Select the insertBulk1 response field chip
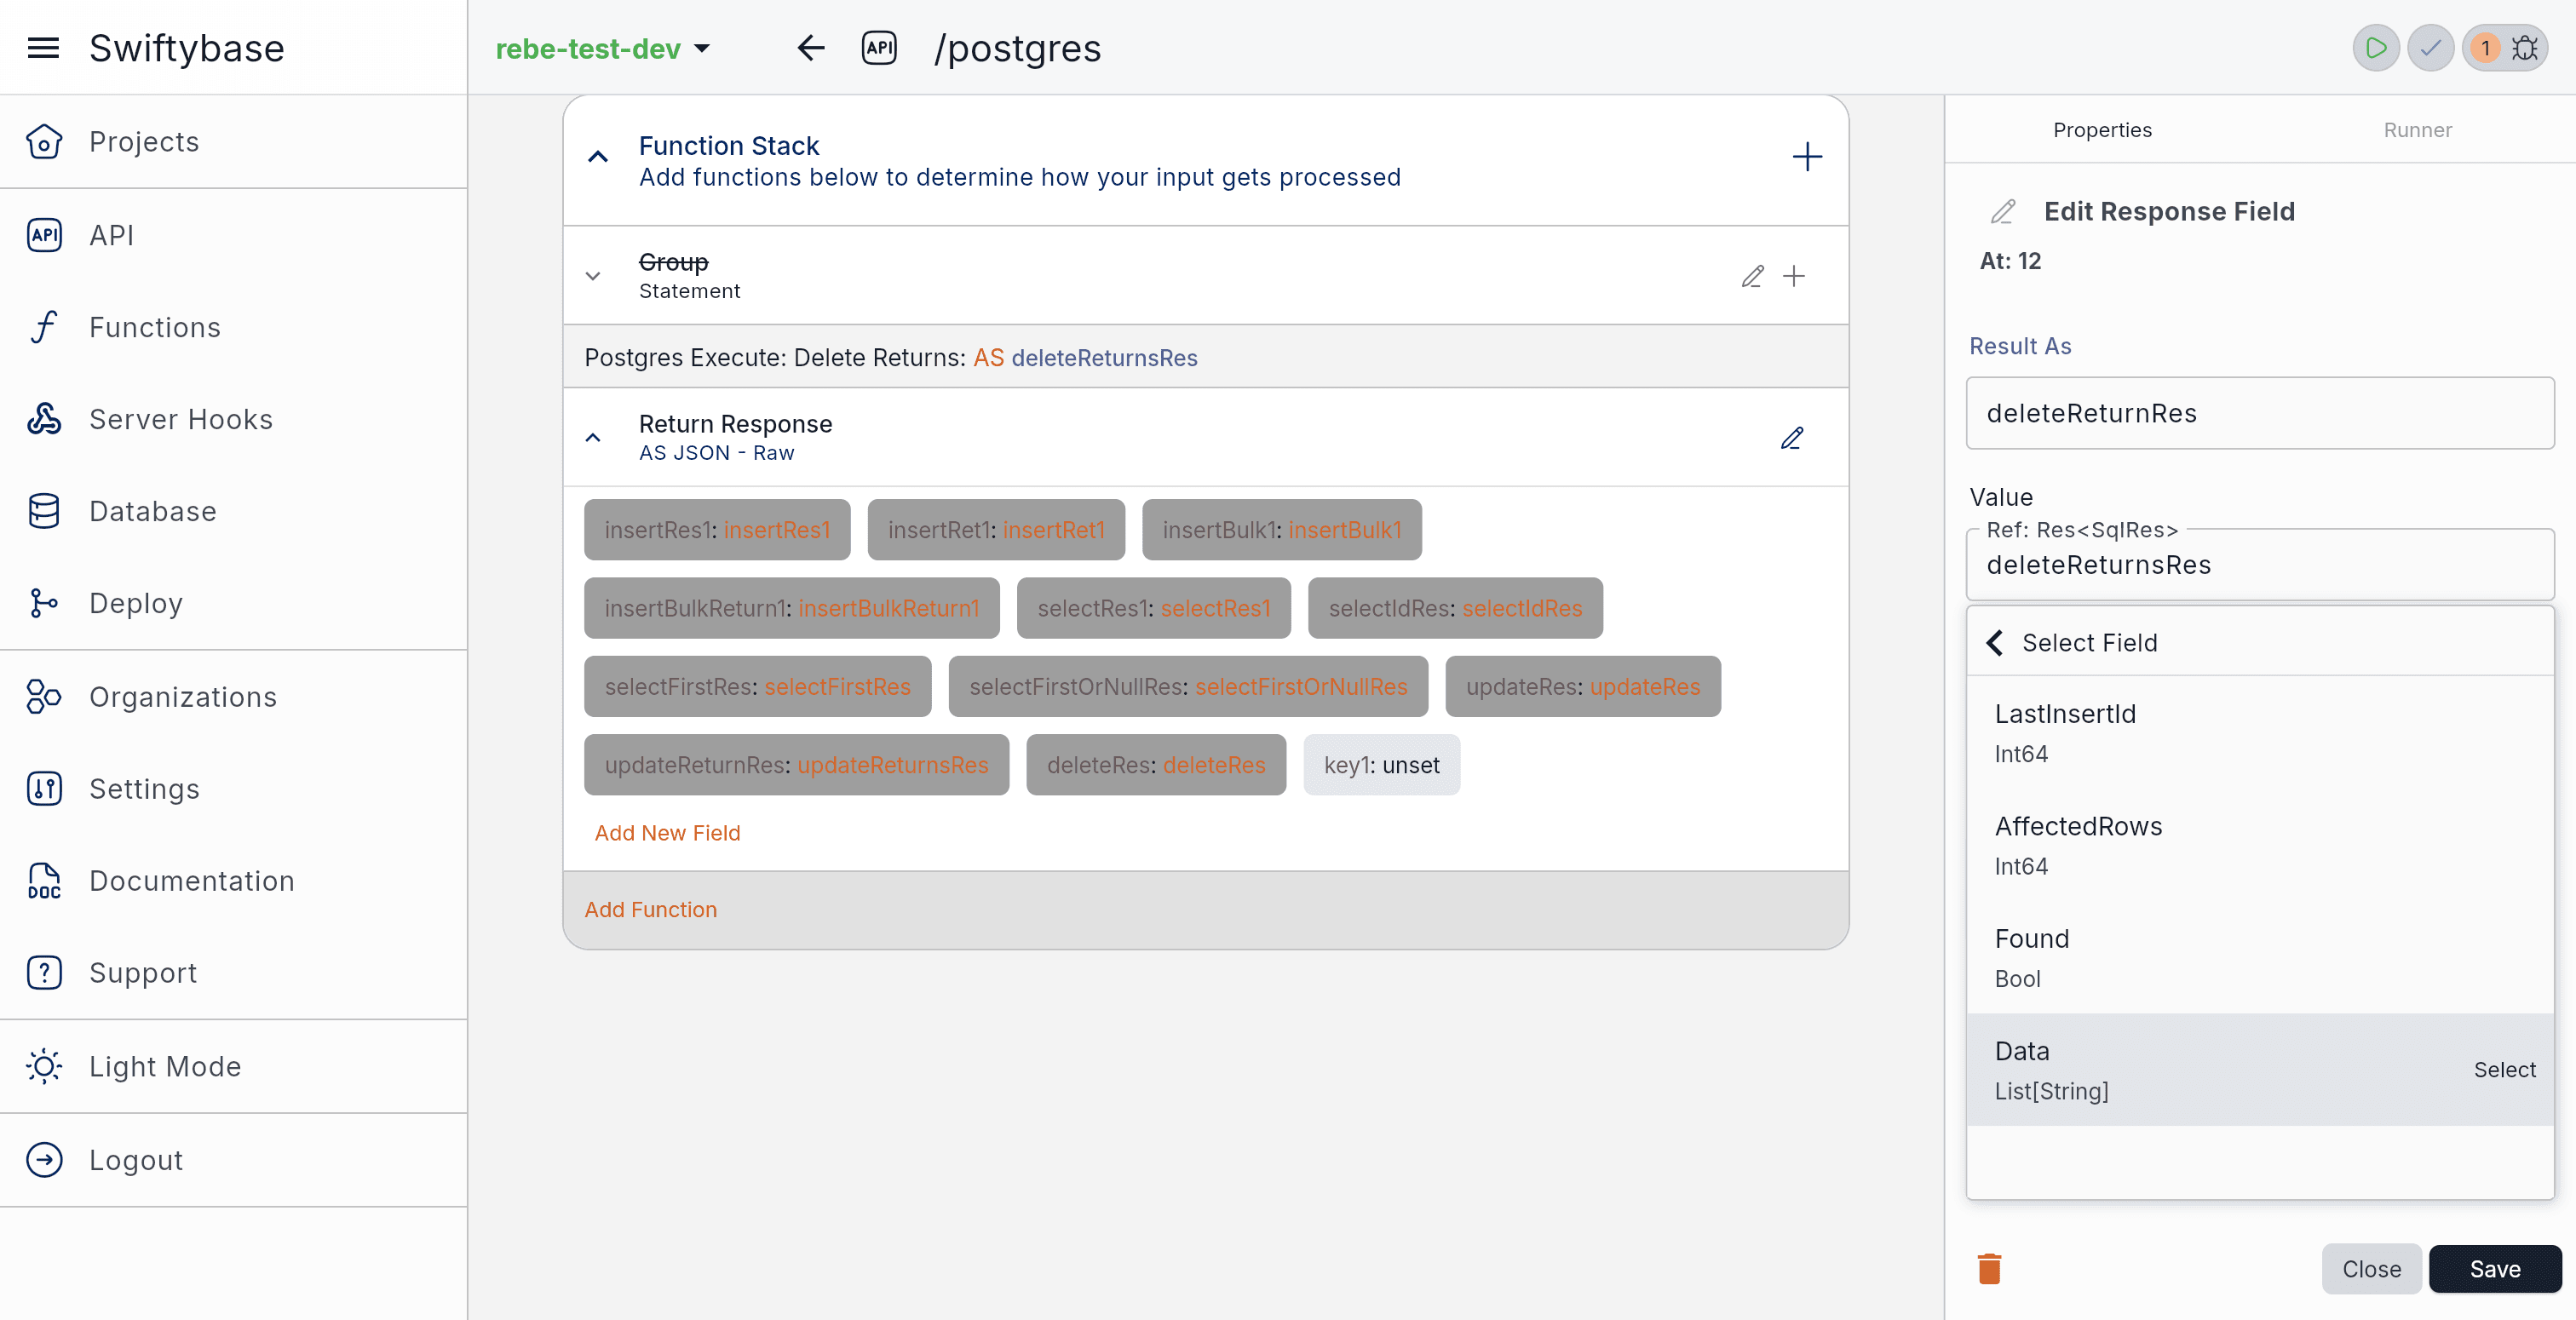The height and width of the screenshot is (1320, 2576). pos(1282,530)
